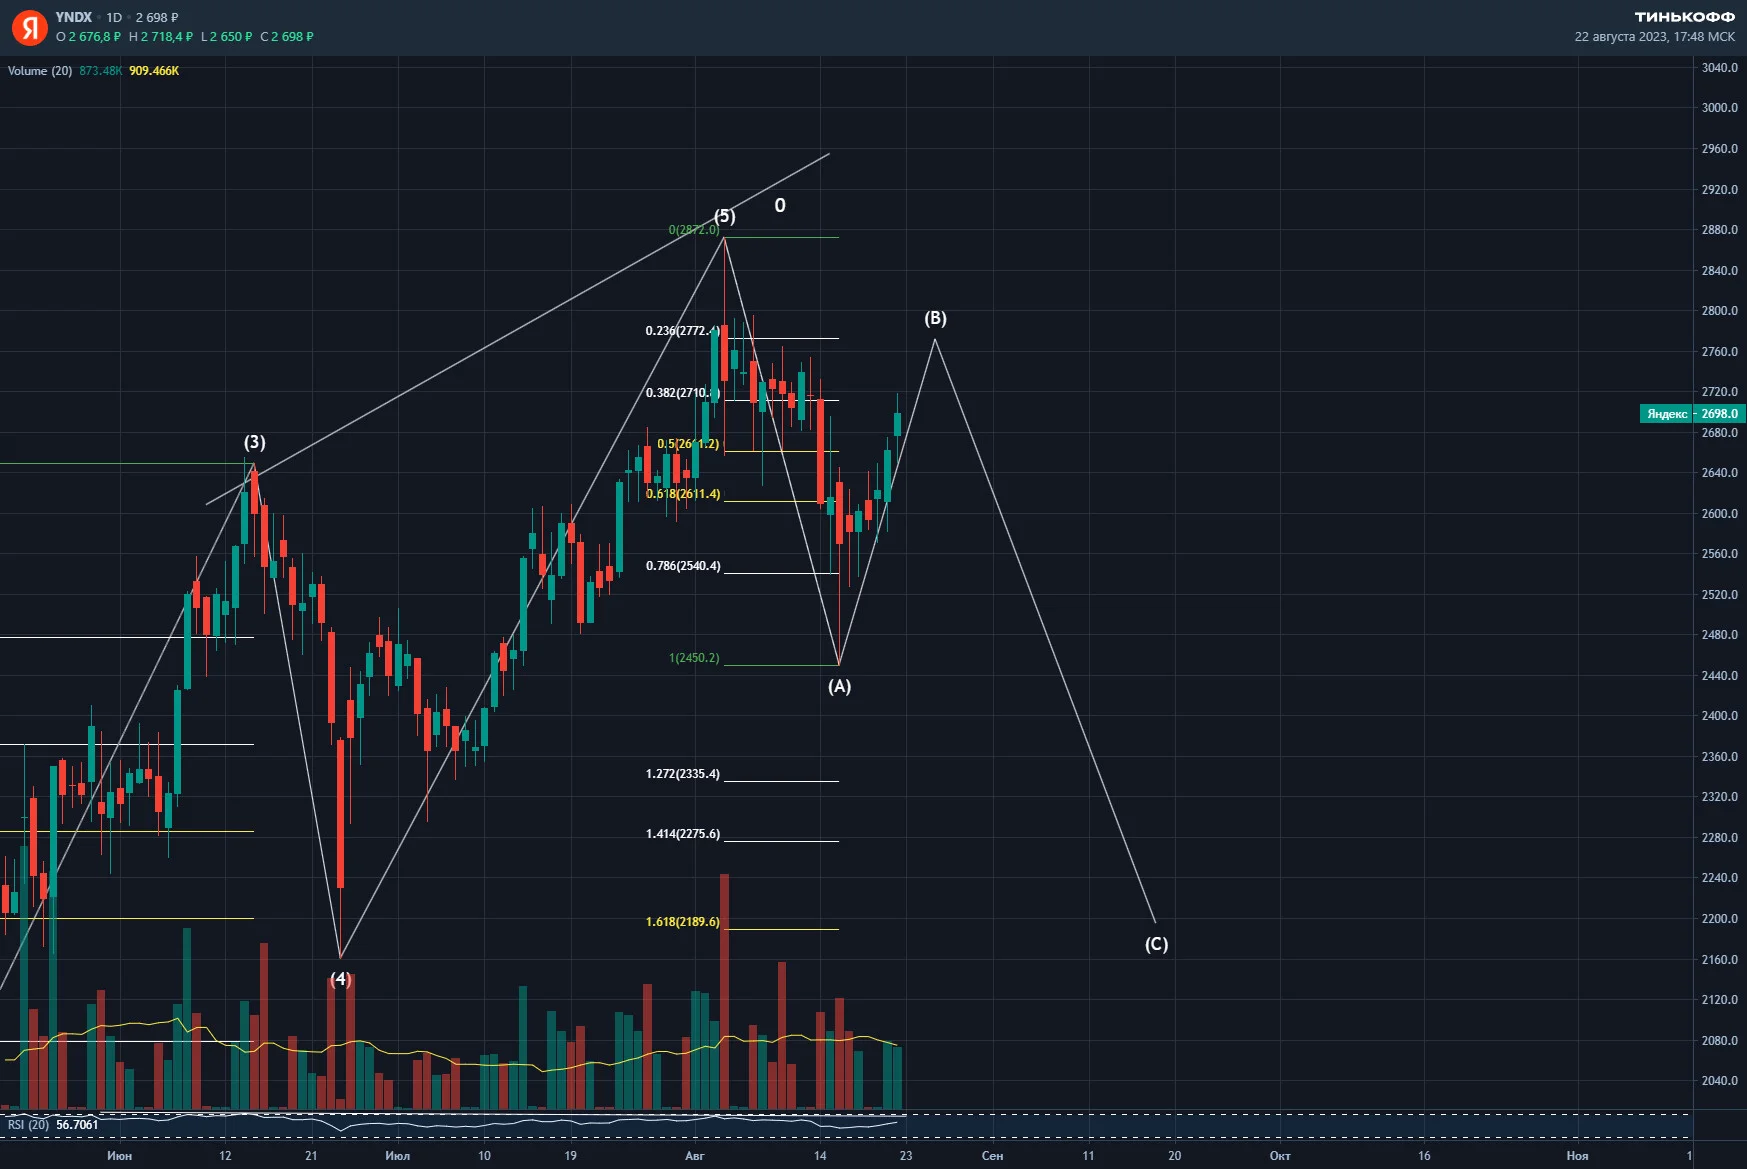The image size is (1747, 1169).
Task: Click the Яндекс 2698.0 price tag
Action: (1692, 413)
